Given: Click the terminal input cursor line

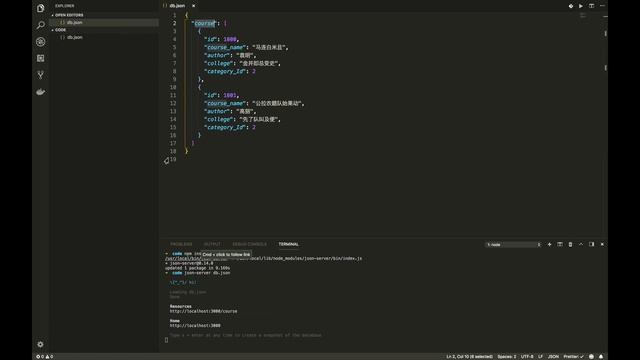Looking at the screenshot, I should coord(166,340).
